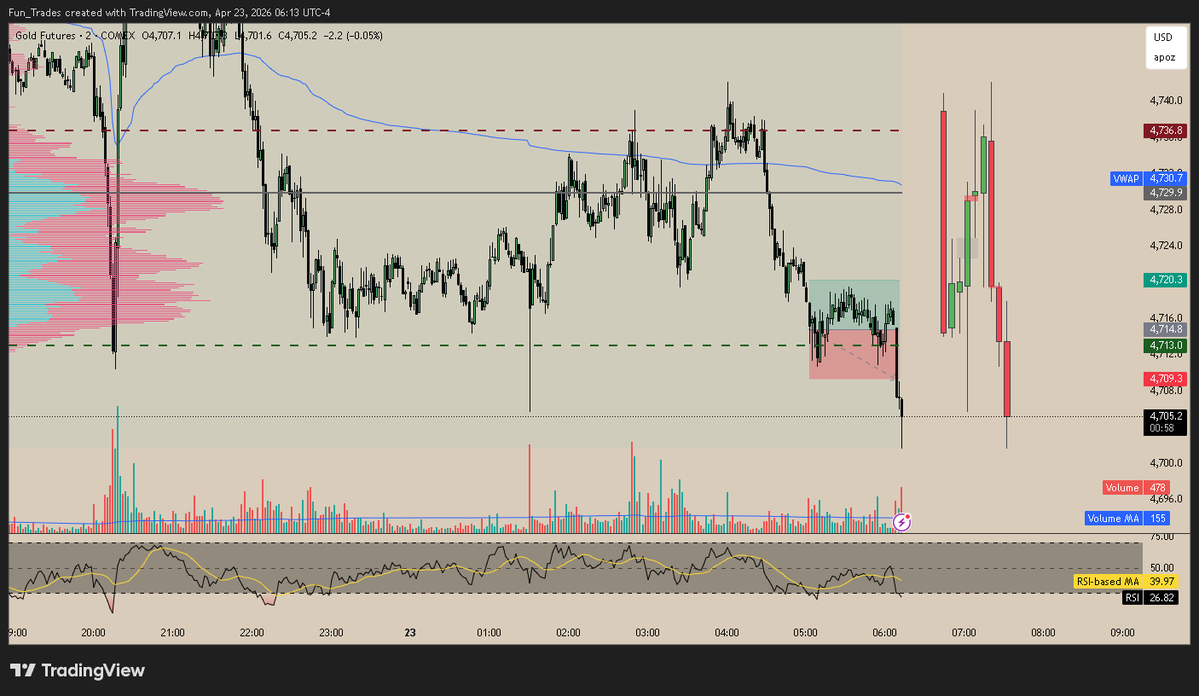Click the purple lightning emoji on the chart

pyautogui.click(x=901, y=522)
